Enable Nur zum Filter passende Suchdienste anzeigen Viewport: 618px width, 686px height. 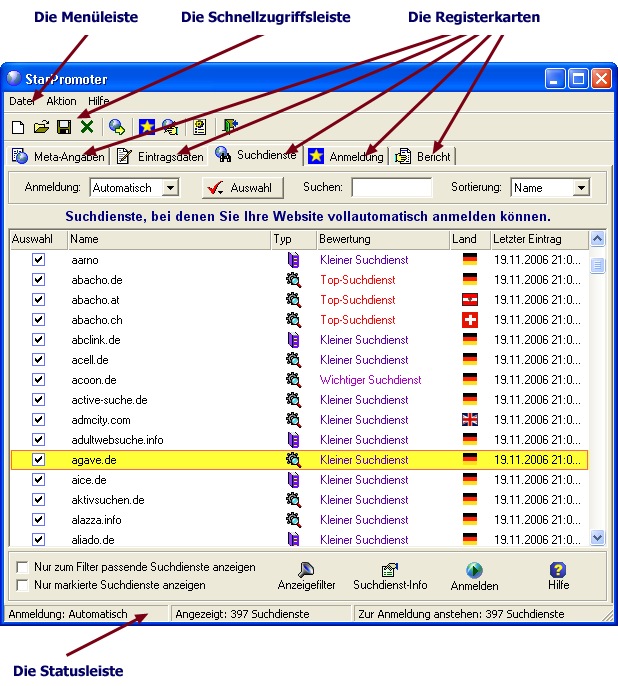pos(22,567)
